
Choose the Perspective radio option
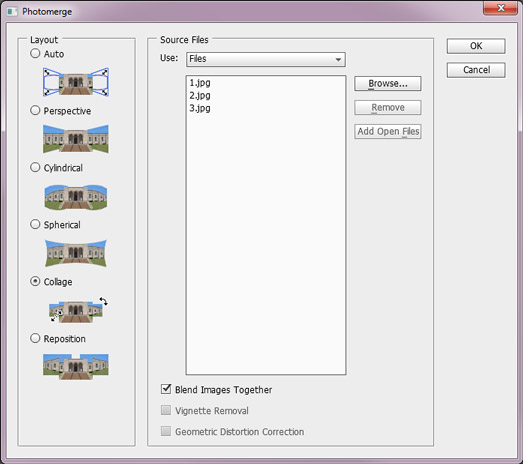coord(35,110)
